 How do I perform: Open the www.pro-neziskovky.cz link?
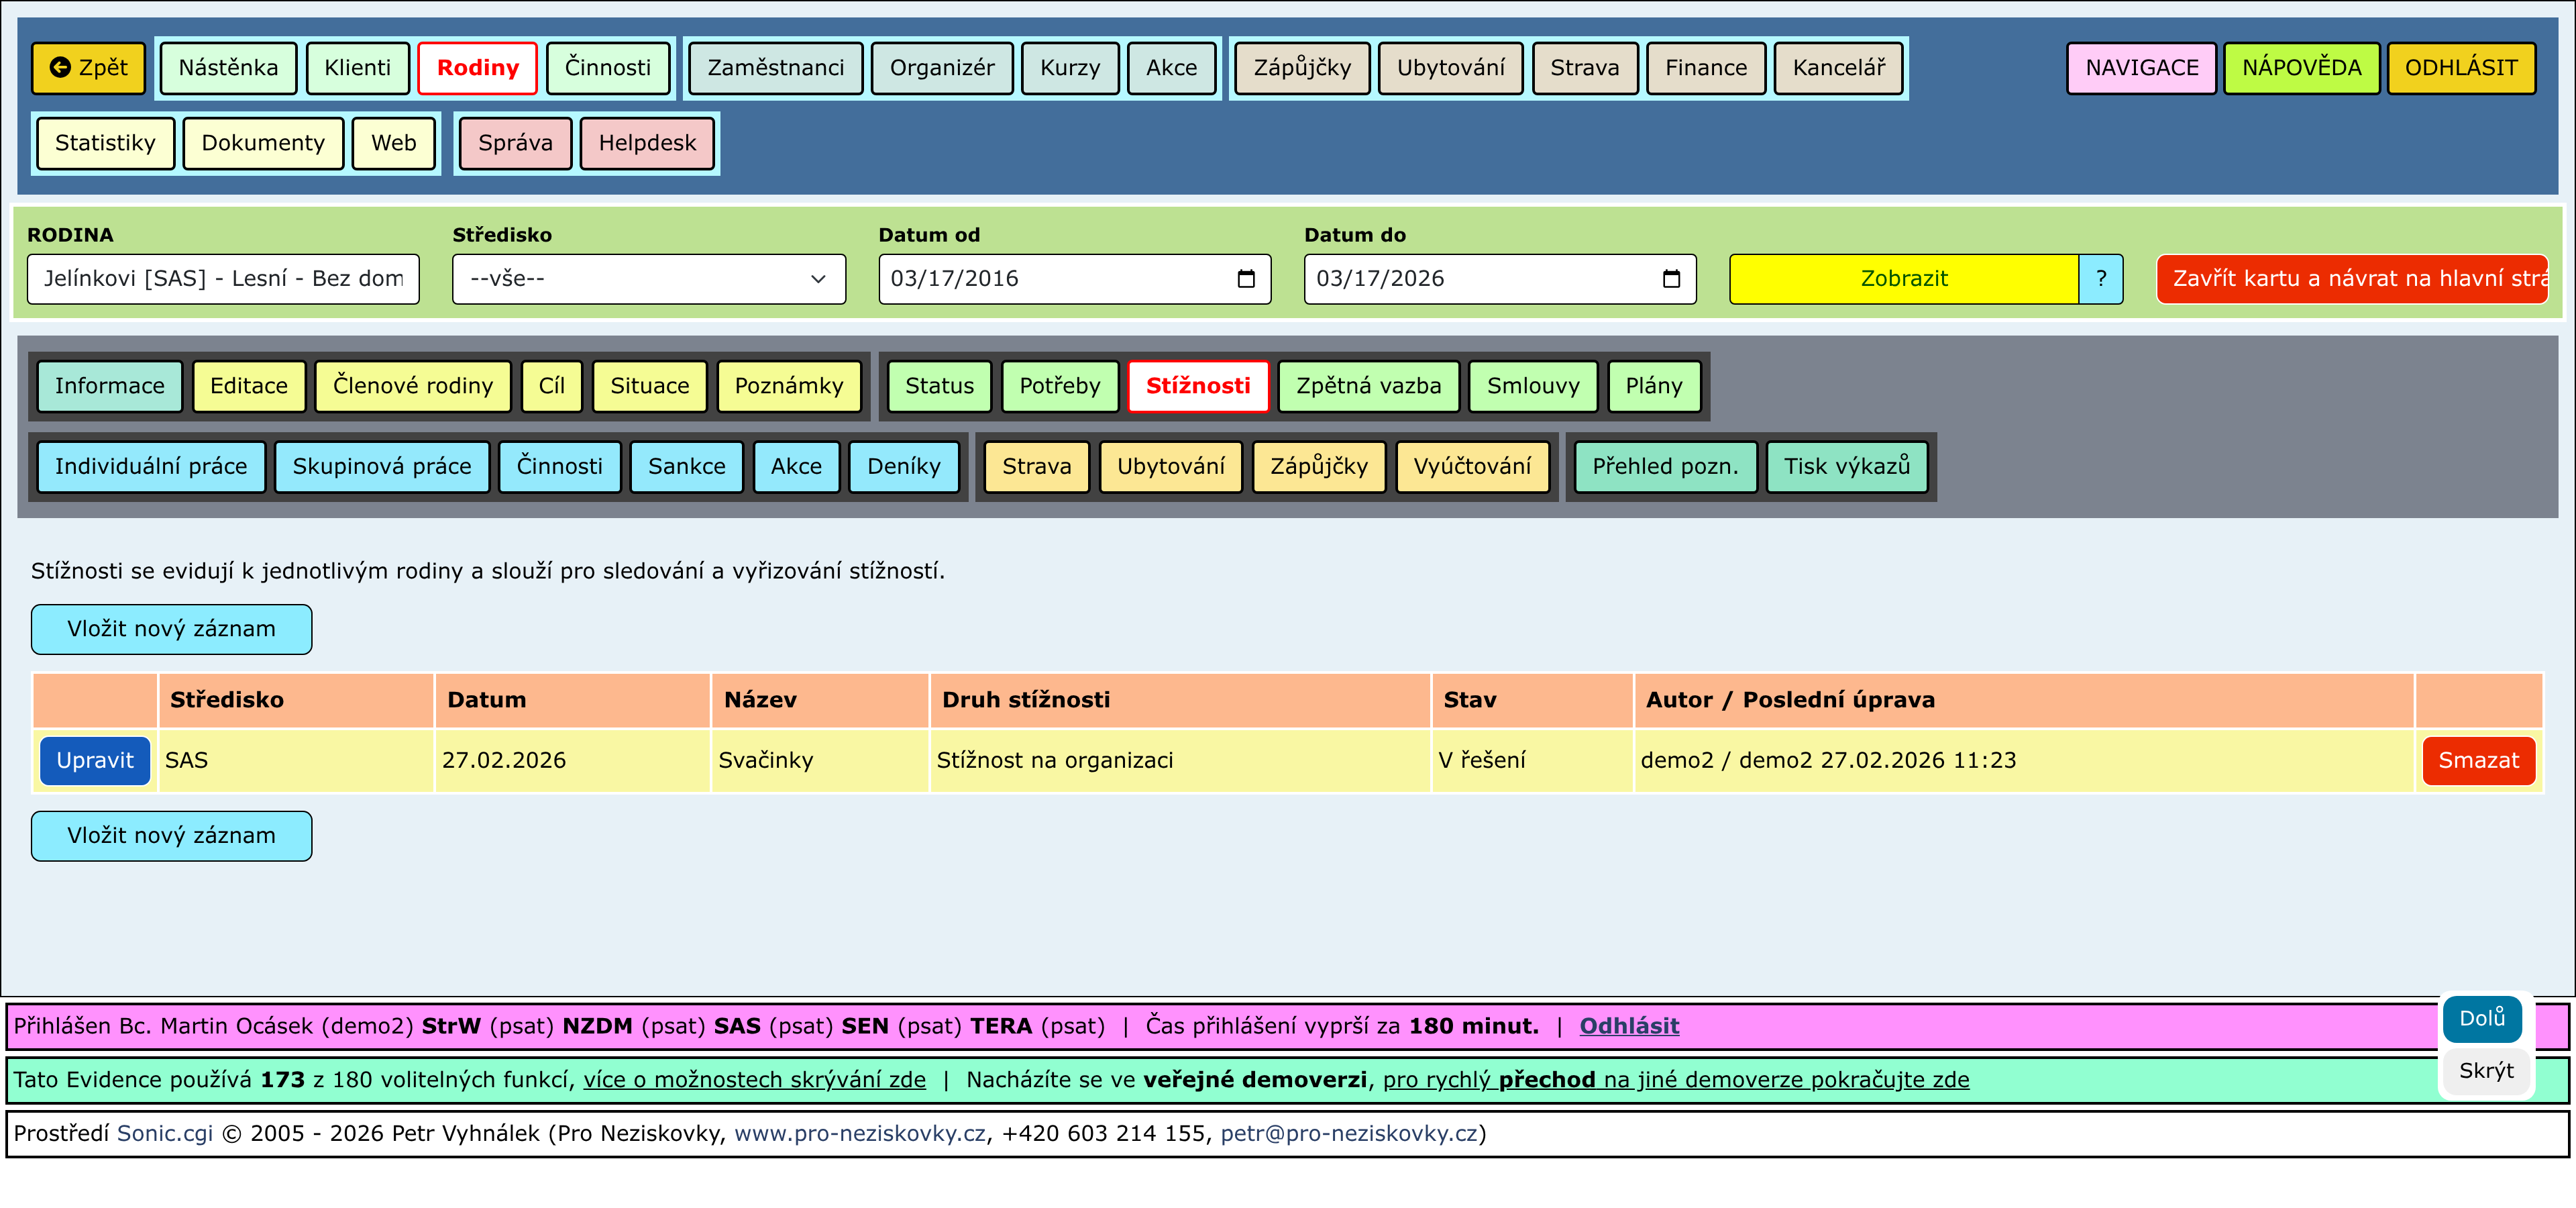(859, 1134)
